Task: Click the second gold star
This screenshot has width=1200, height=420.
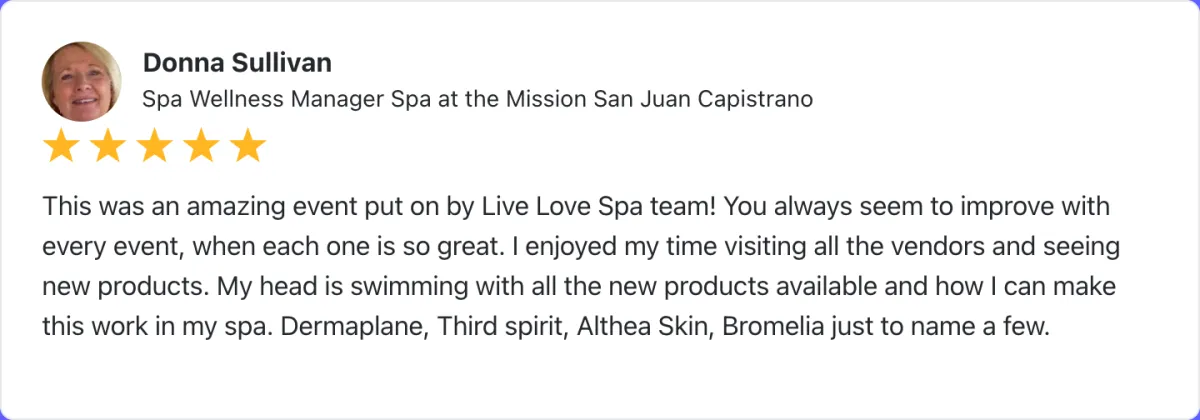Action: coord(108,146)
